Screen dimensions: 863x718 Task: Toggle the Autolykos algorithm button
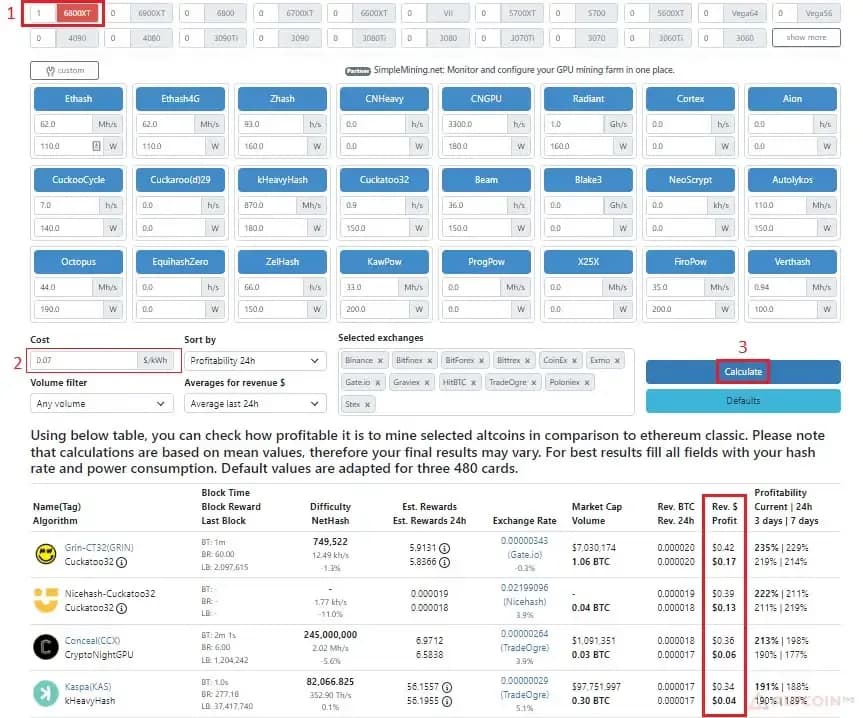click(792, 180)
